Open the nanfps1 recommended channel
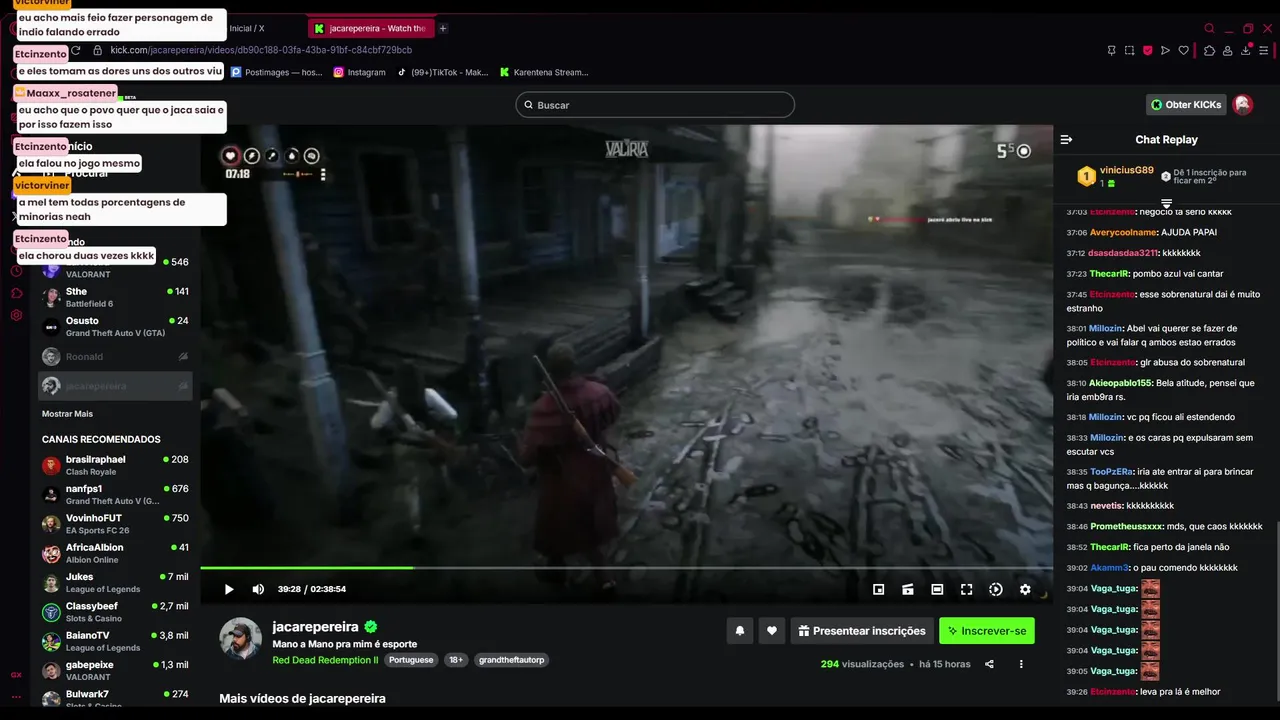The image size is (1280, 720). click(115, 495)
